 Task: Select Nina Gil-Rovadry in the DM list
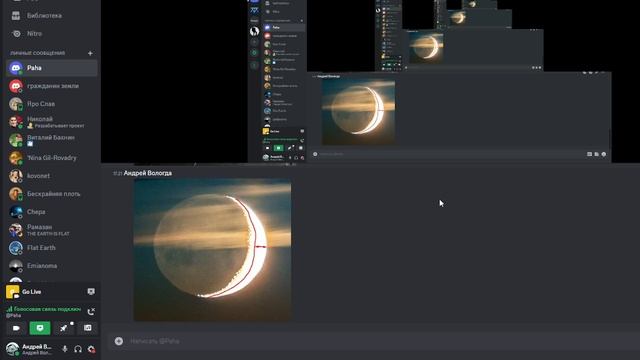point(52,158)
